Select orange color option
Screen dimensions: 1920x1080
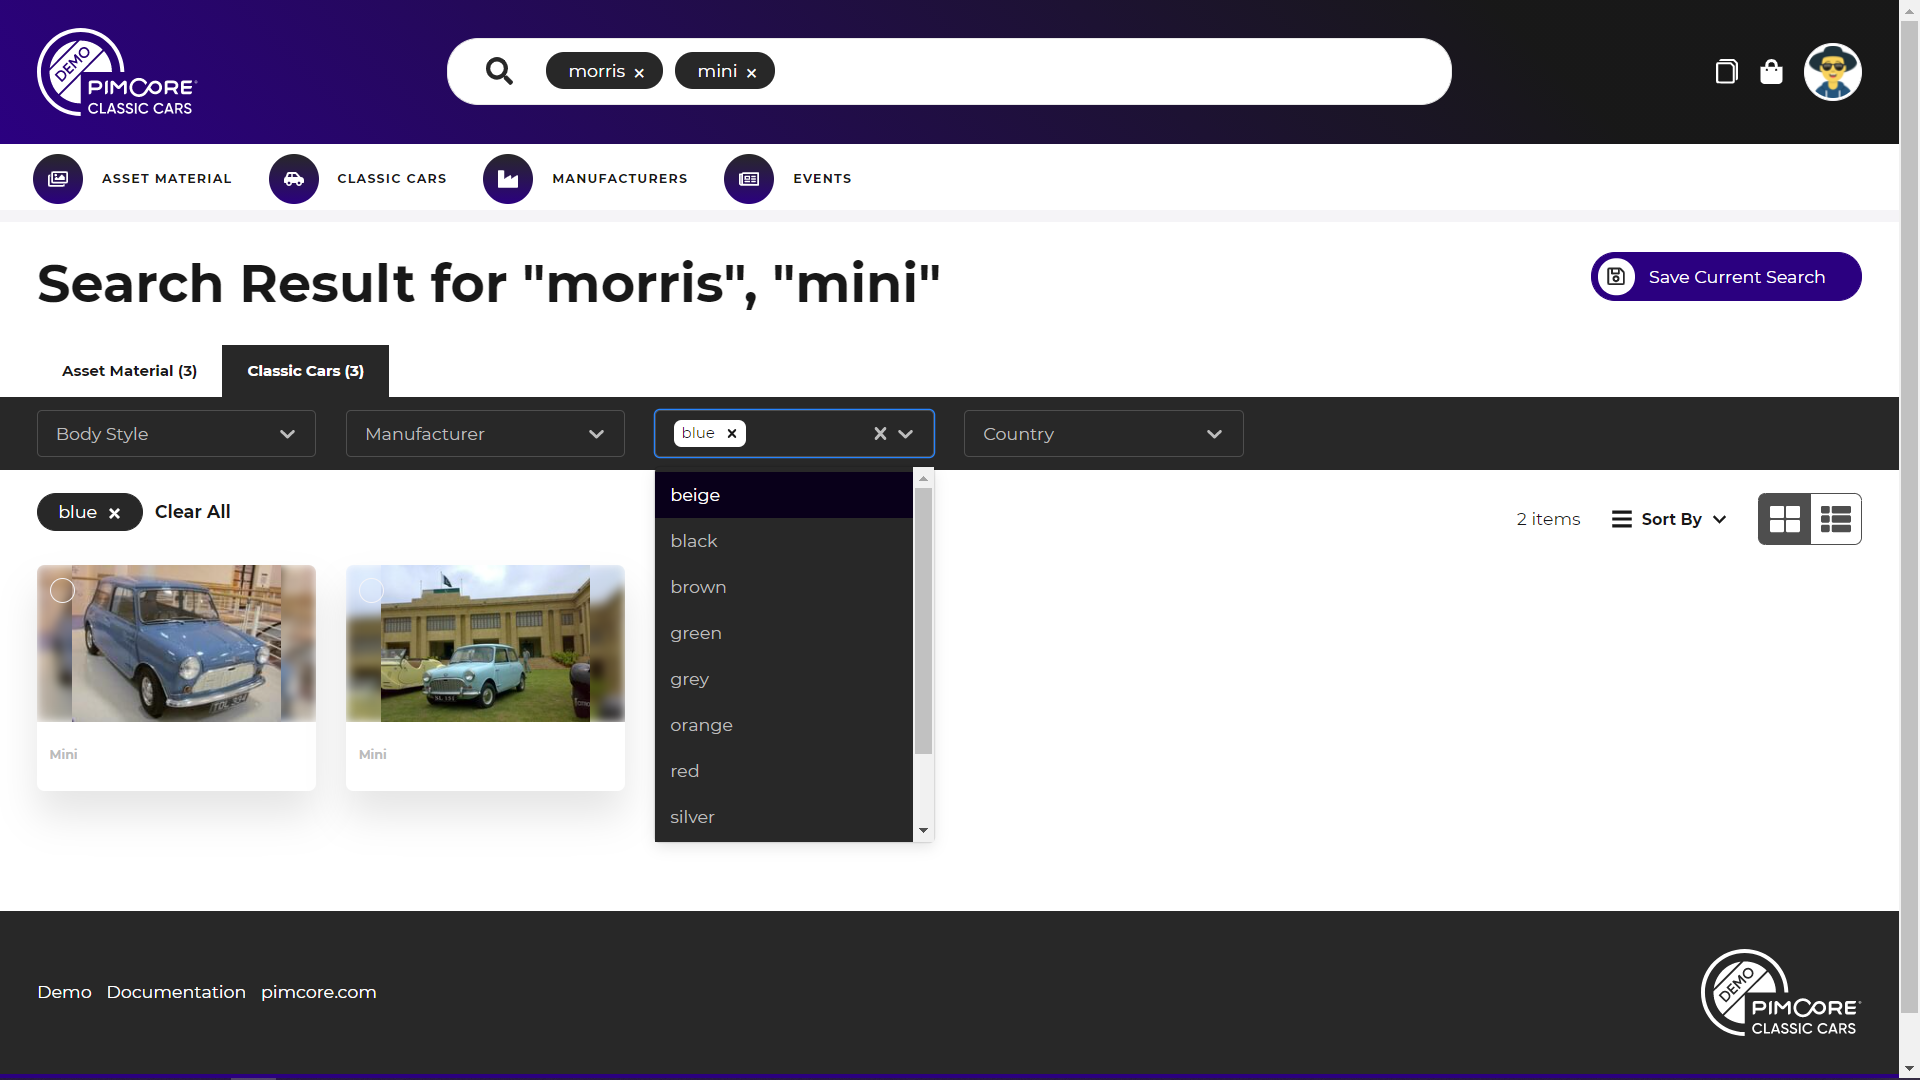tap(783, 725)
